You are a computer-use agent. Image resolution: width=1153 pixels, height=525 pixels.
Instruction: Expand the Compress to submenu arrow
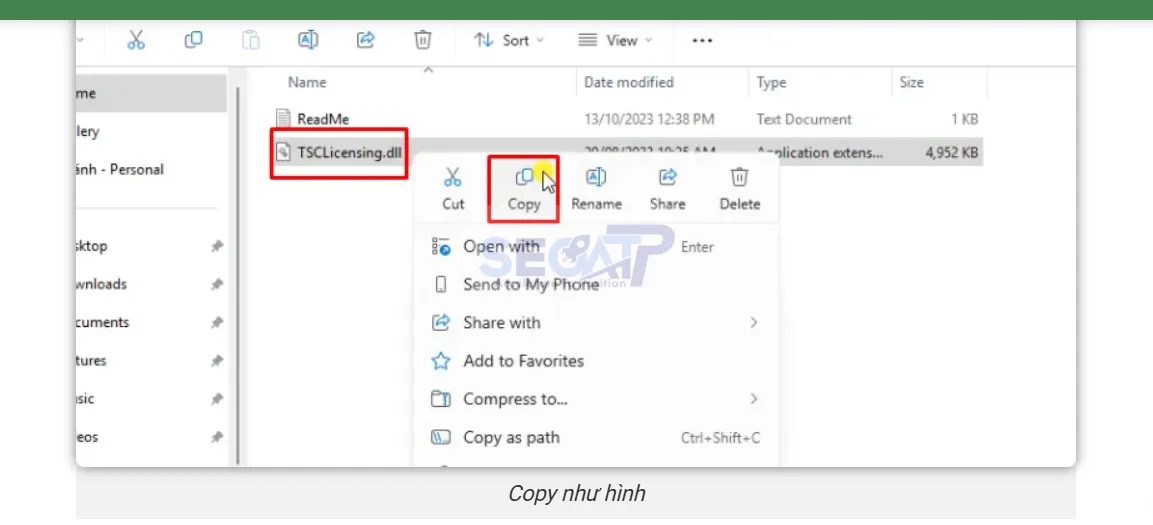tap(754, 399)
